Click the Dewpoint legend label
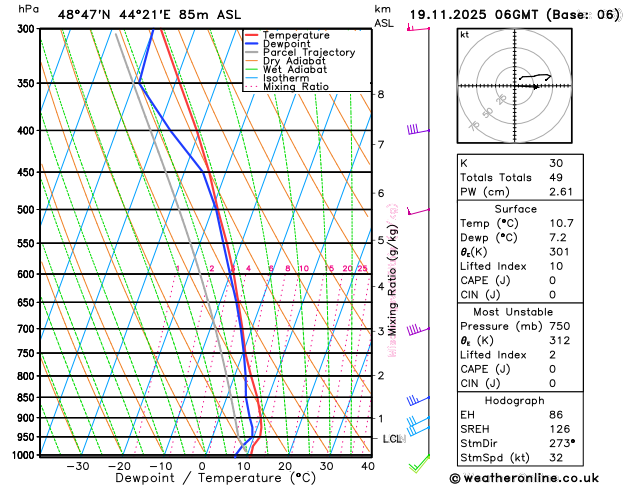Image resolution: width=629 pixels, height=486 pixels. (x=286, y=44)
